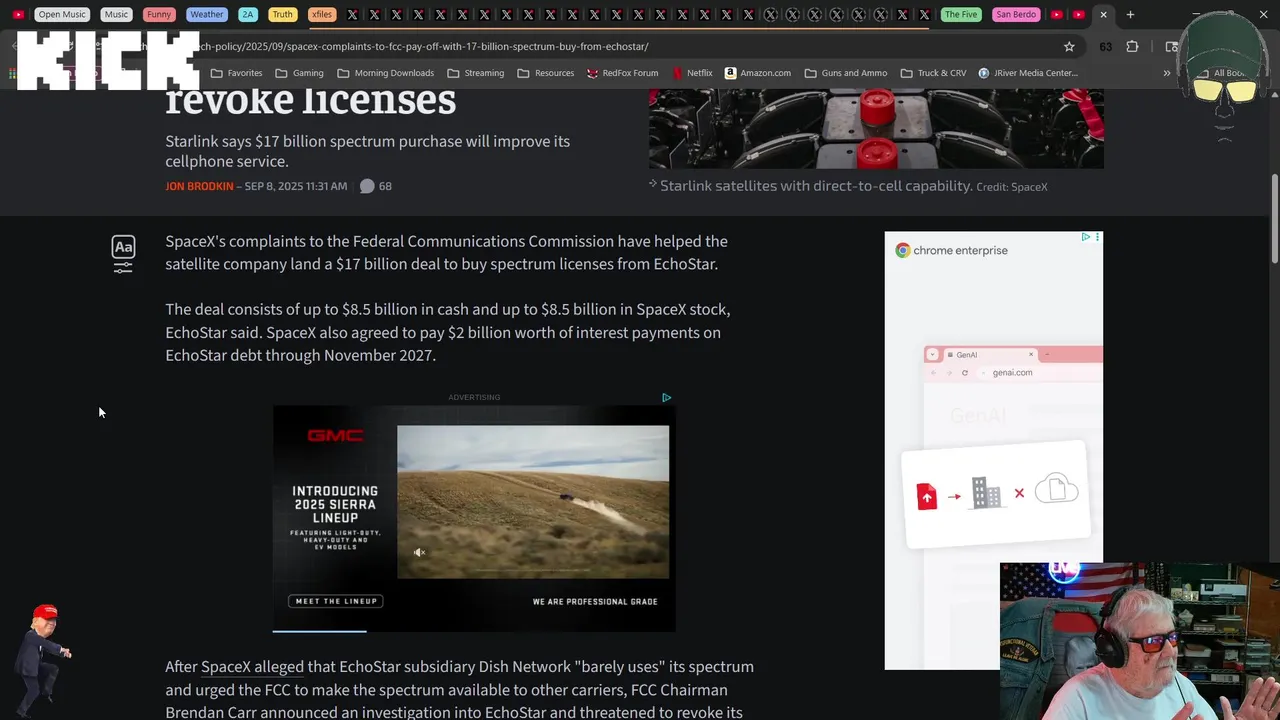Click the GMC ad progress bar

[x=474, y=631]
